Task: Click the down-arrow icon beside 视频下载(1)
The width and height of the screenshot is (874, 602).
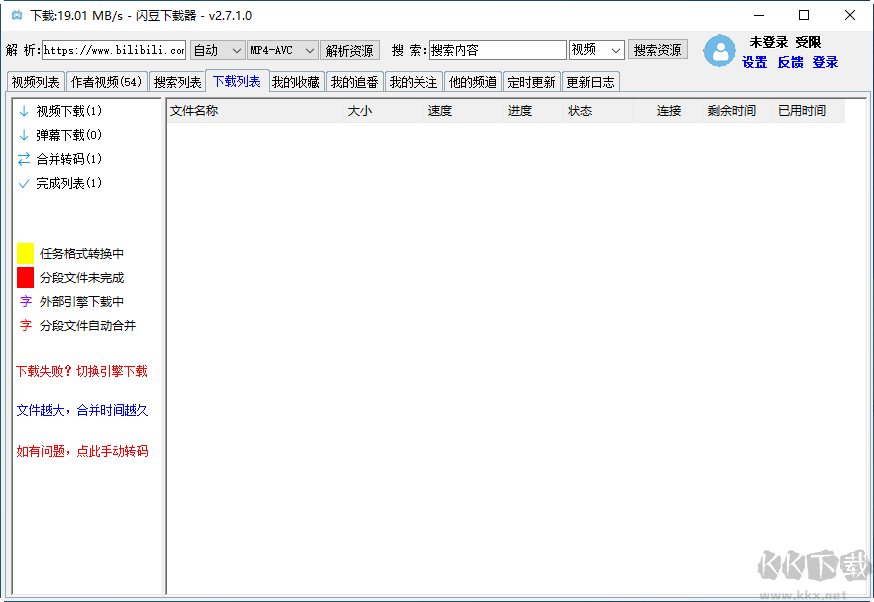Action: point(24,111)
